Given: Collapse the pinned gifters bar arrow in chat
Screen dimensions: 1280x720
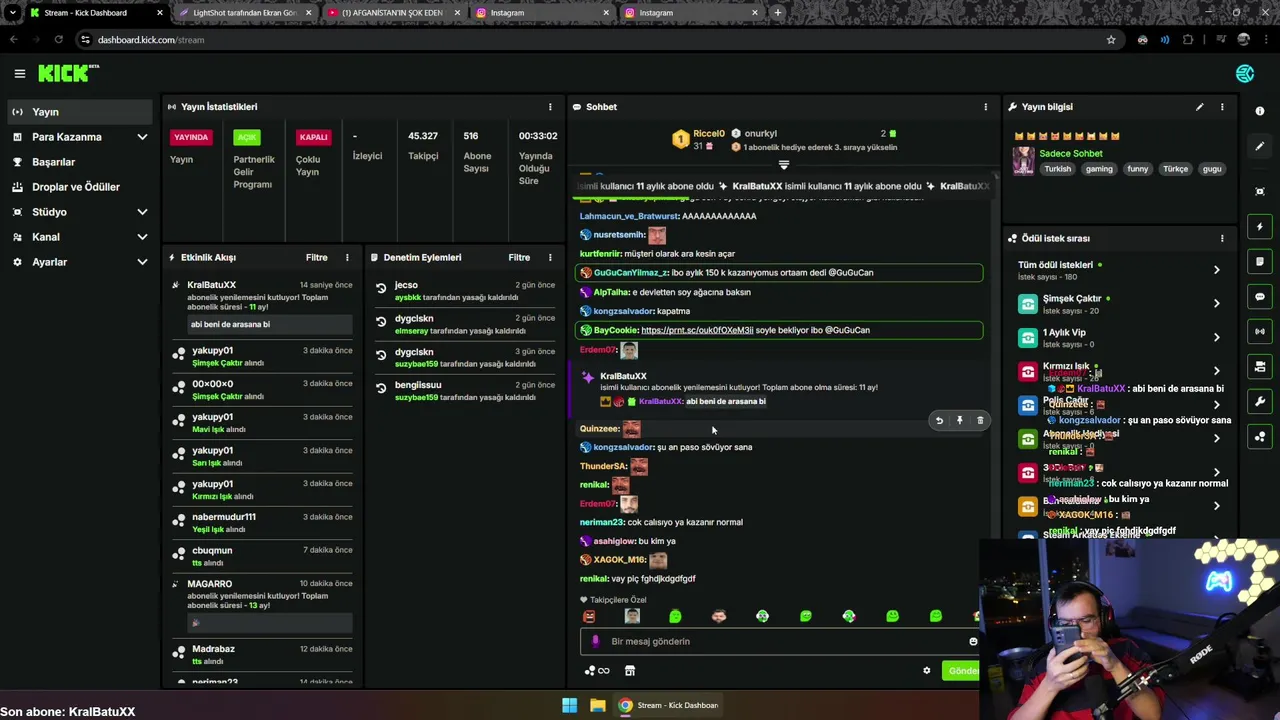Looking at the screenshot, I should point(783,165).
